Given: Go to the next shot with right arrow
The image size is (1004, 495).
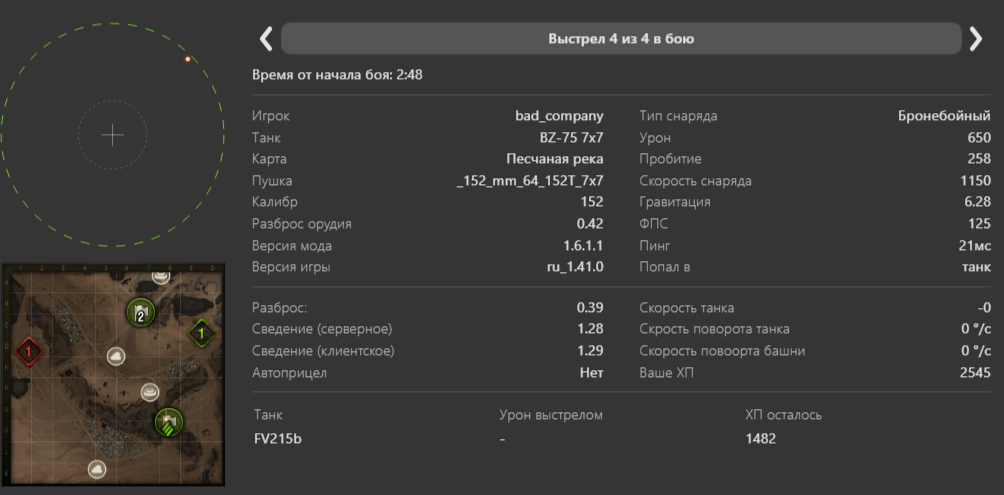Looking at the screenshot, I should [975, 39].
